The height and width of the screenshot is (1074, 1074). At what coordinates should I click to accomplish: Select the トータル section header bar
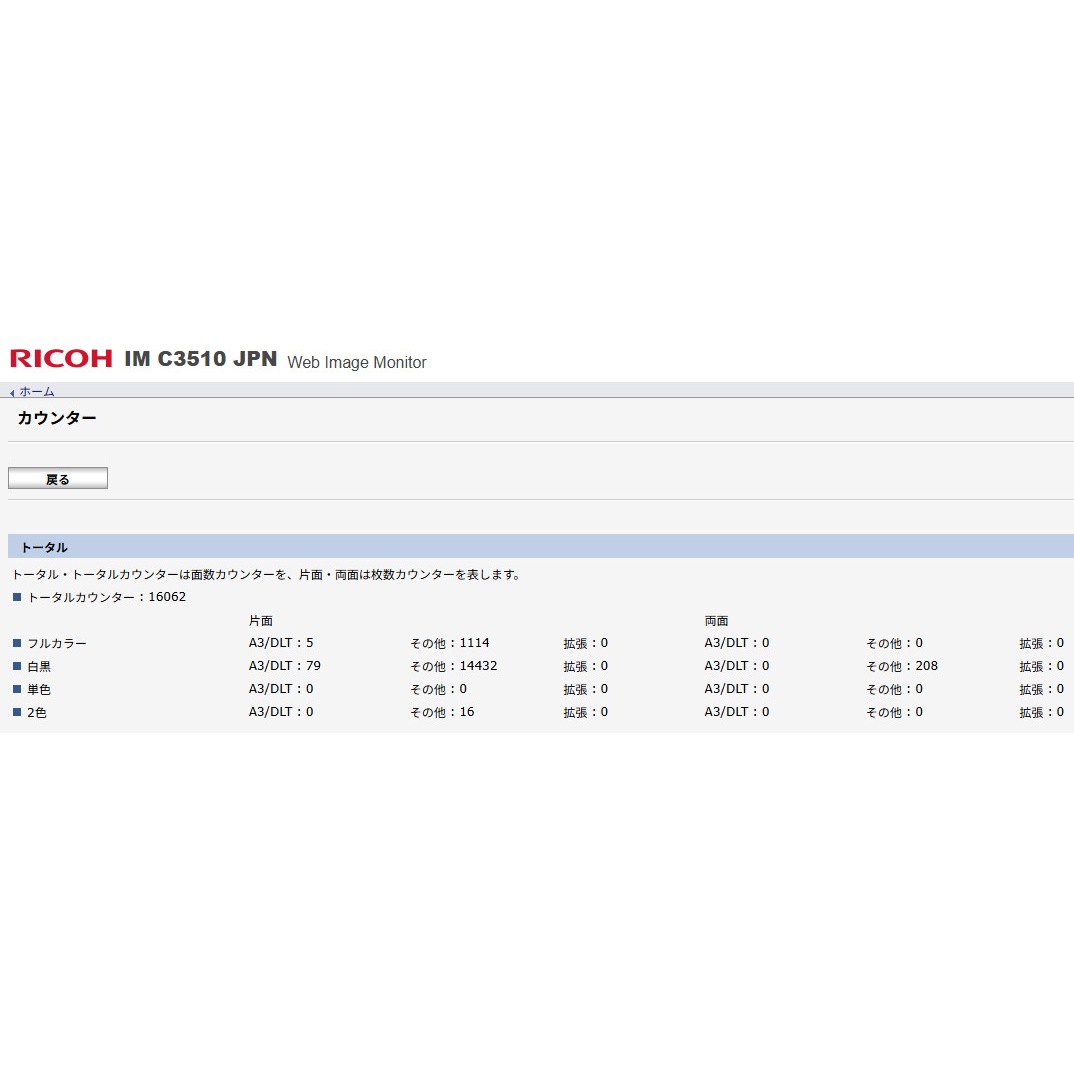[537, 547]
